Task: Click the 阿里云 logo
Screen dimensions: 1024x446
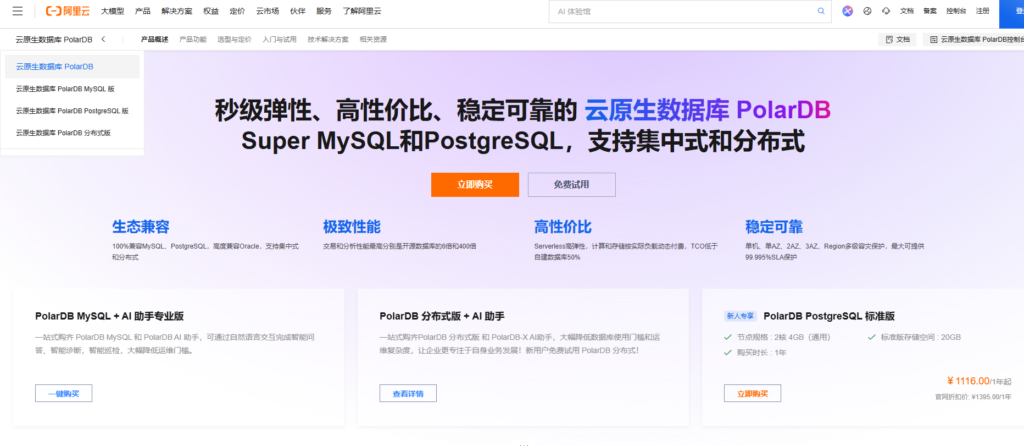Action: tap(68, 11)
